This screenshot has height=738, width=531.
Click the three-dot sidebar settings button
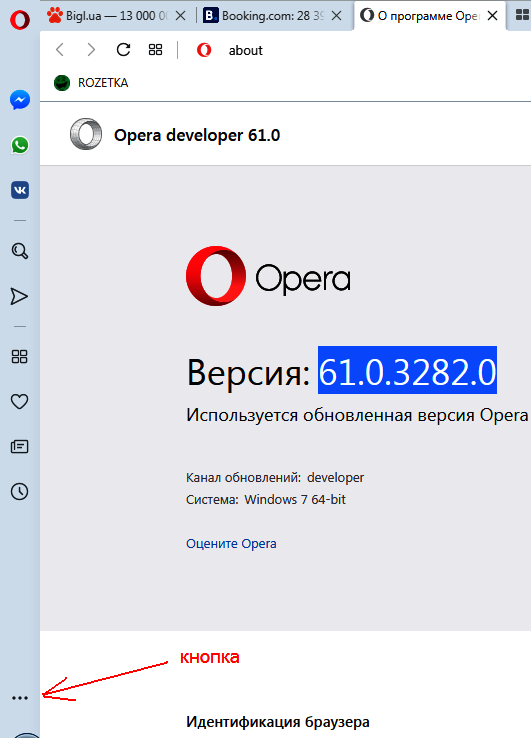coord(20,698)
